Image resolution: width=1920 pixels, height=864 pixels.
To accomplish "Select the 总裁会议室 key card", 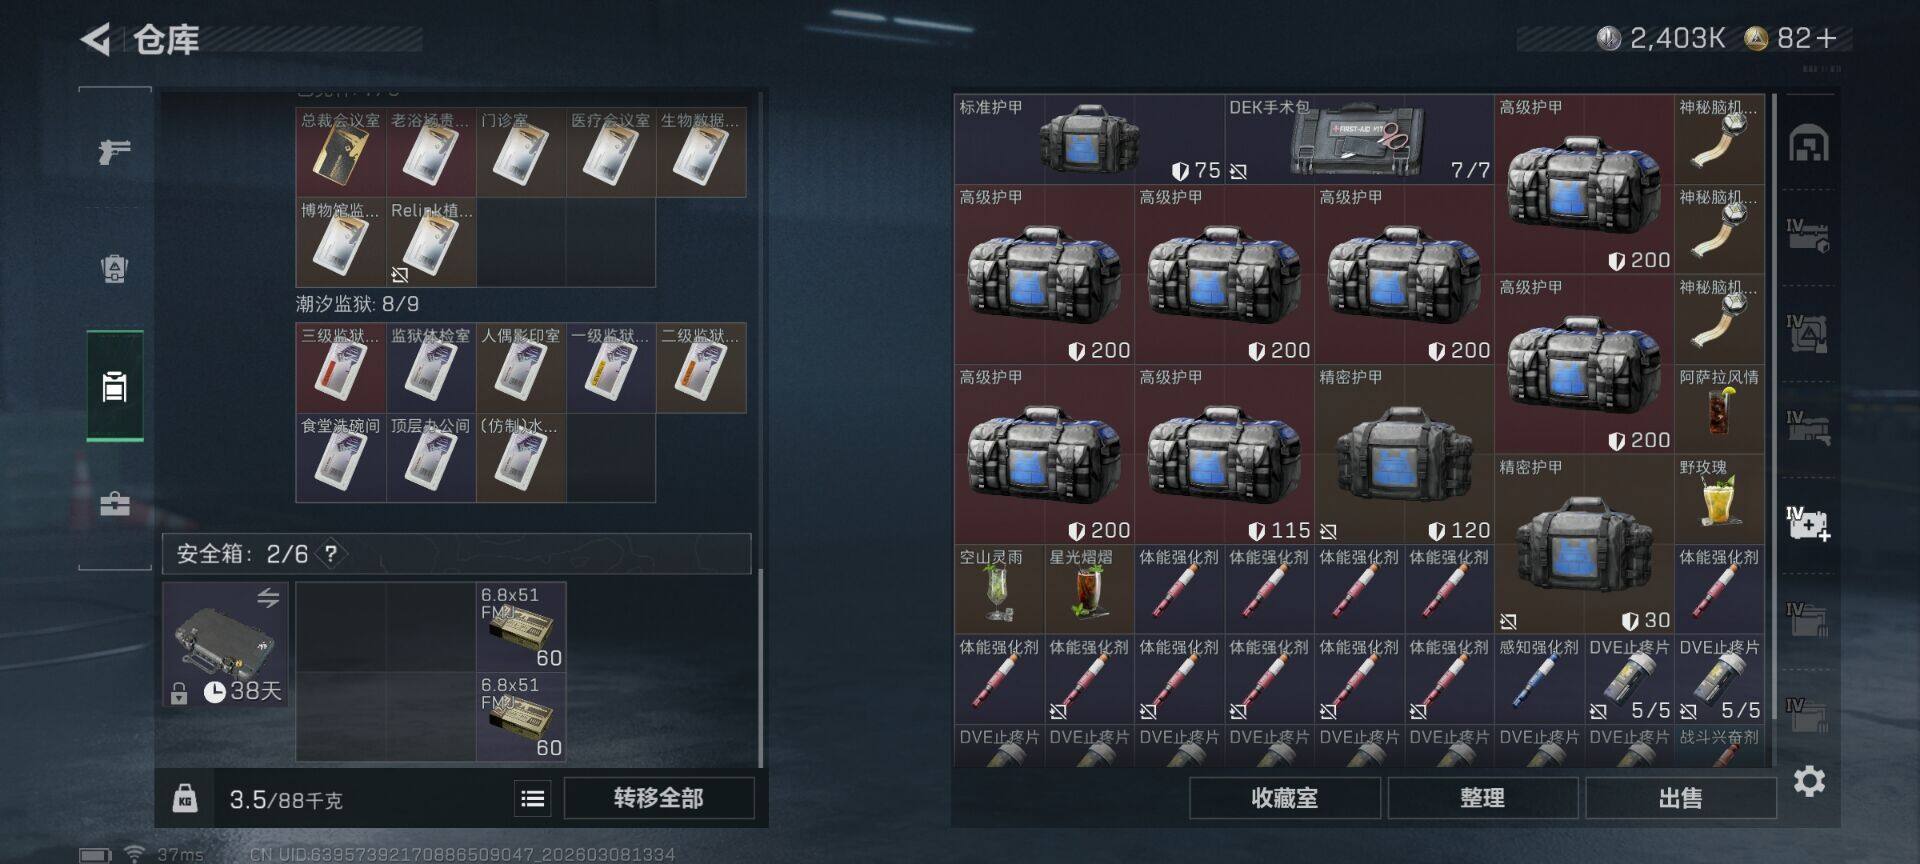I will click(341, 152).
